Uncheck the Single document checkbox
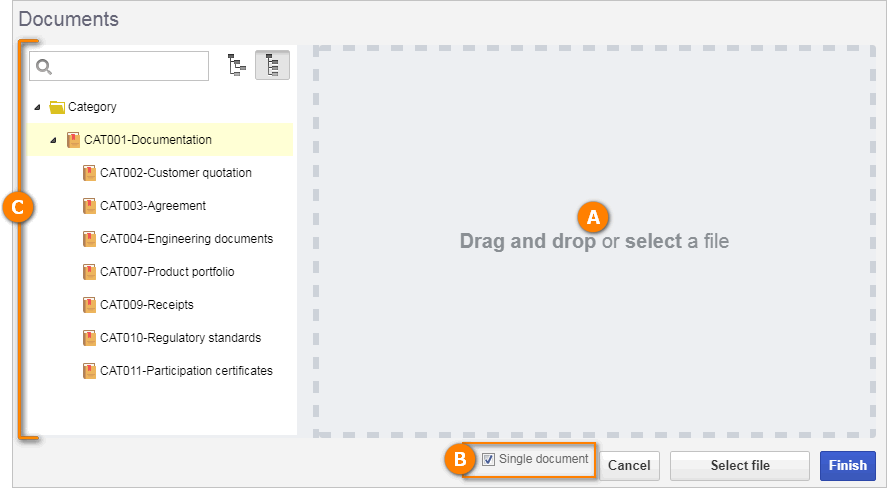This screenshot has height=488, width=887. [488, 460]
